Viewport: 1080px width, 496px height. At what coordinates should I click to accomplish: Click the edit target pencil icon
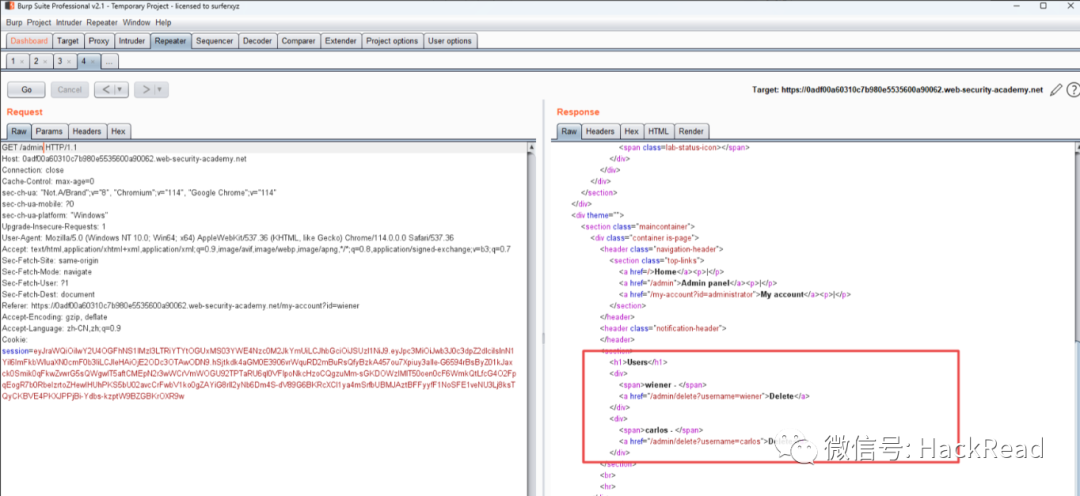[1056, 90]
